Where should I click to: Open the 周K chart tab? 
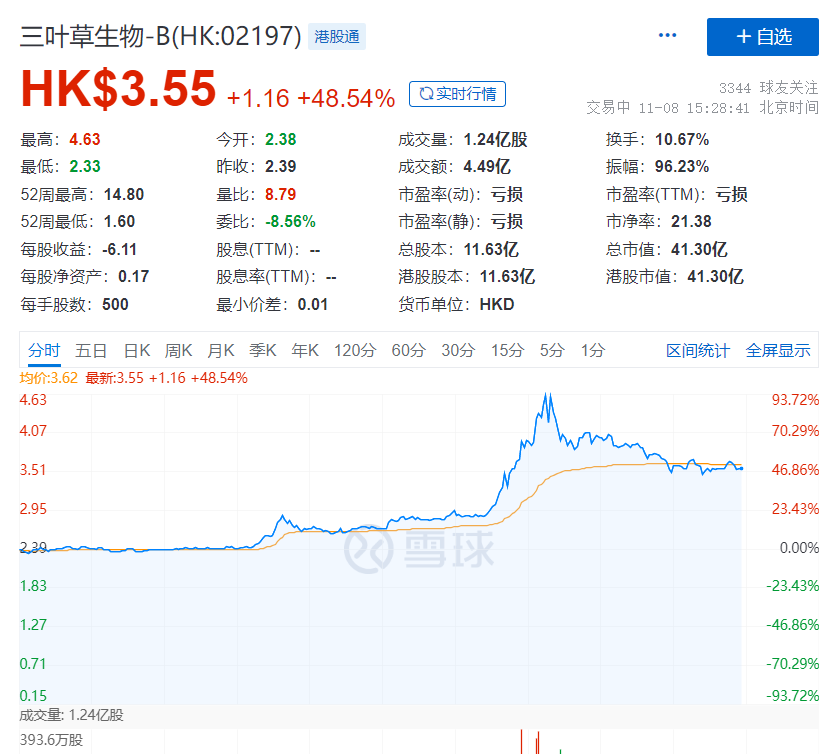tap(178, 350)
